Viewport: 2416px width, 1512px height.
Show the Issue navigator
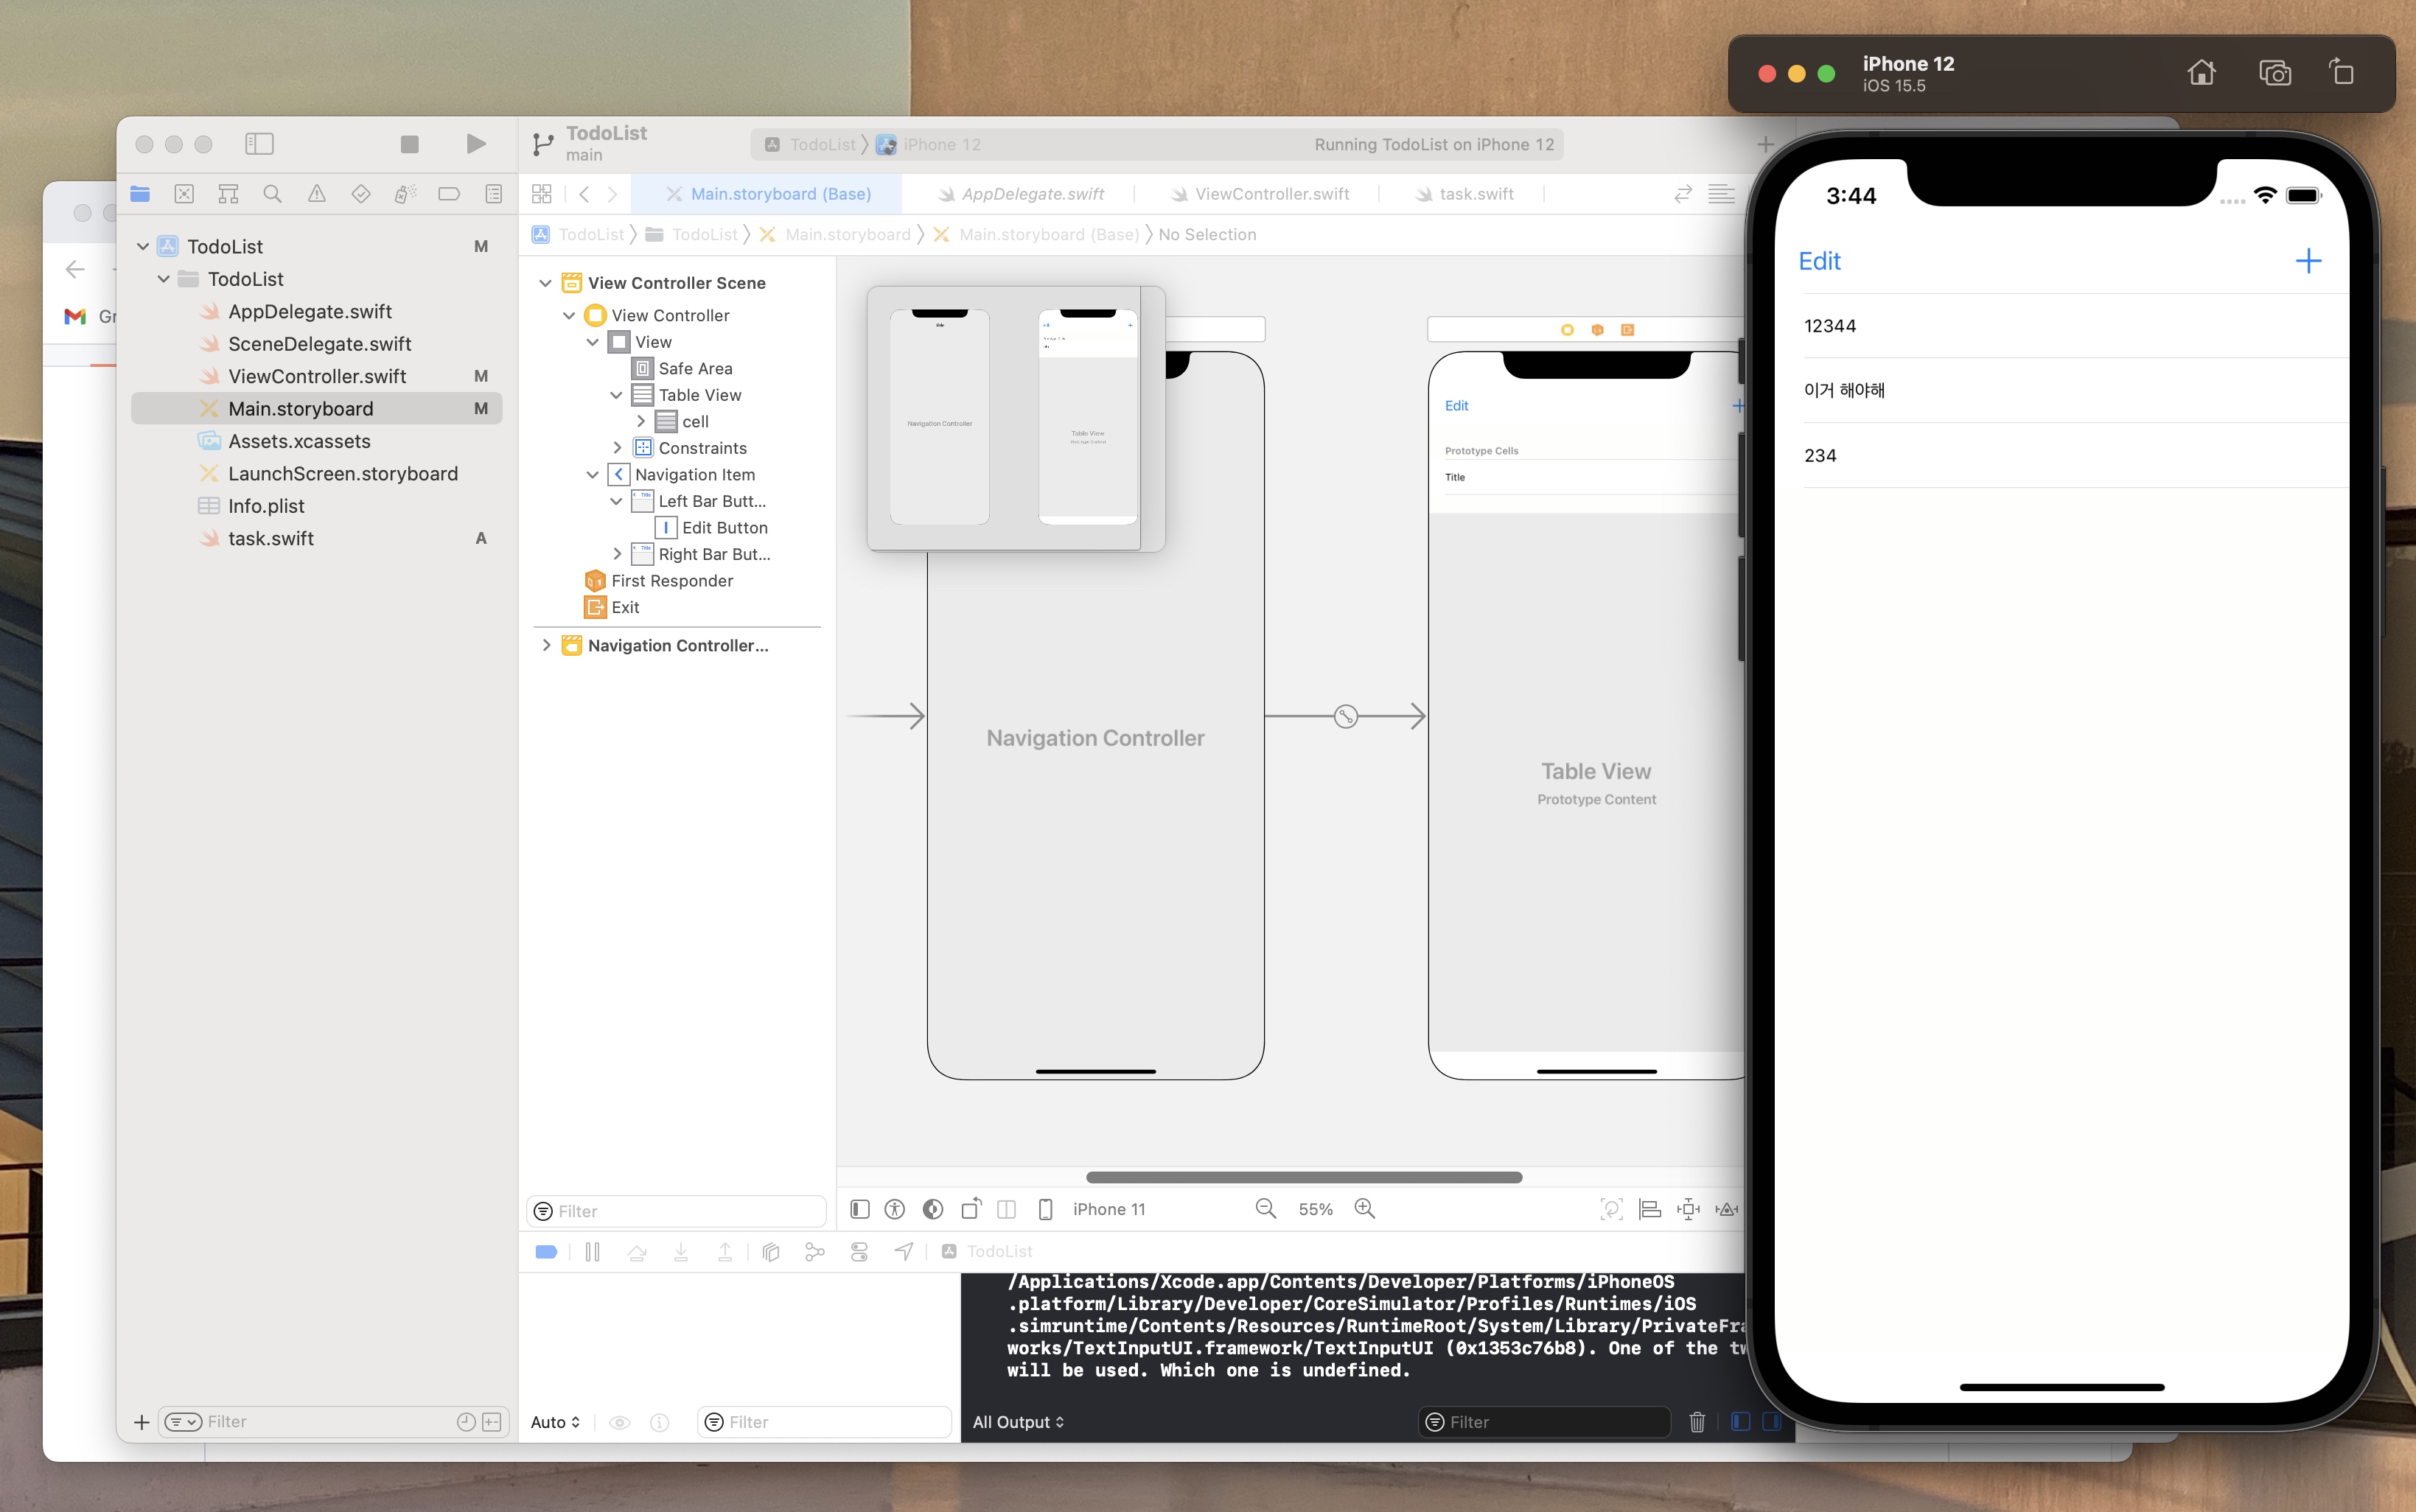tap(317, 193)
